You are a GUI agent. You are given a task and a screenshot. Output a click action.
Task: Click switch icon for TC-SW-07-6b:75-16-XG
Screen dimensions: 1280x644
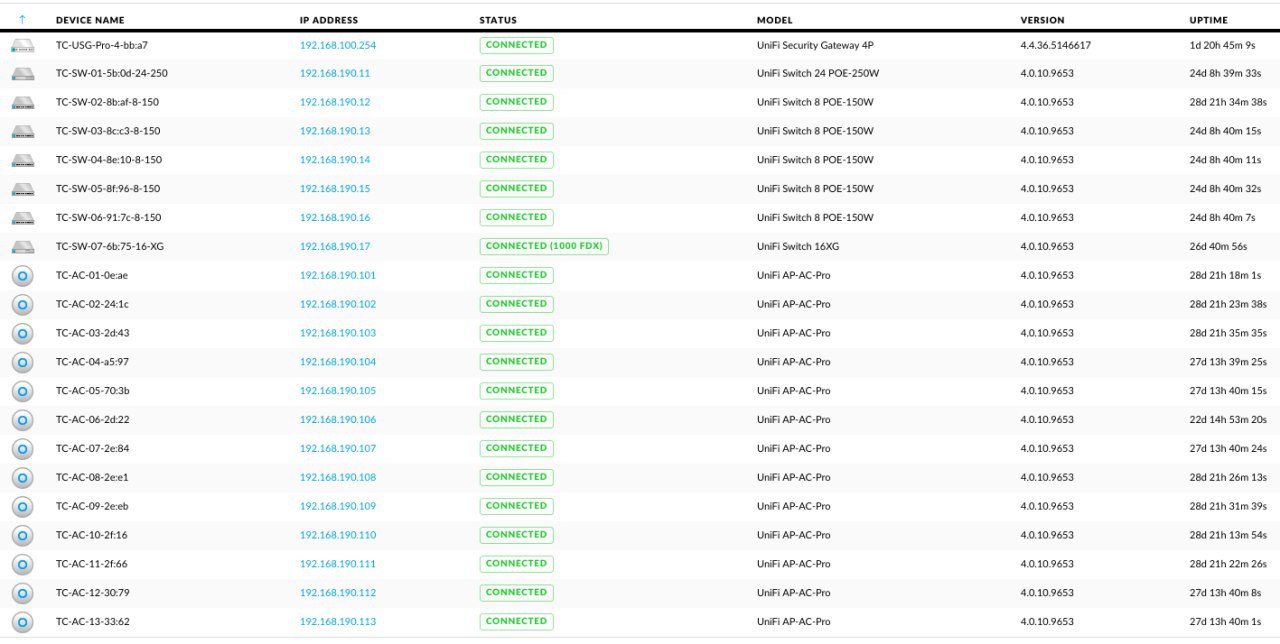click(22, 247)
